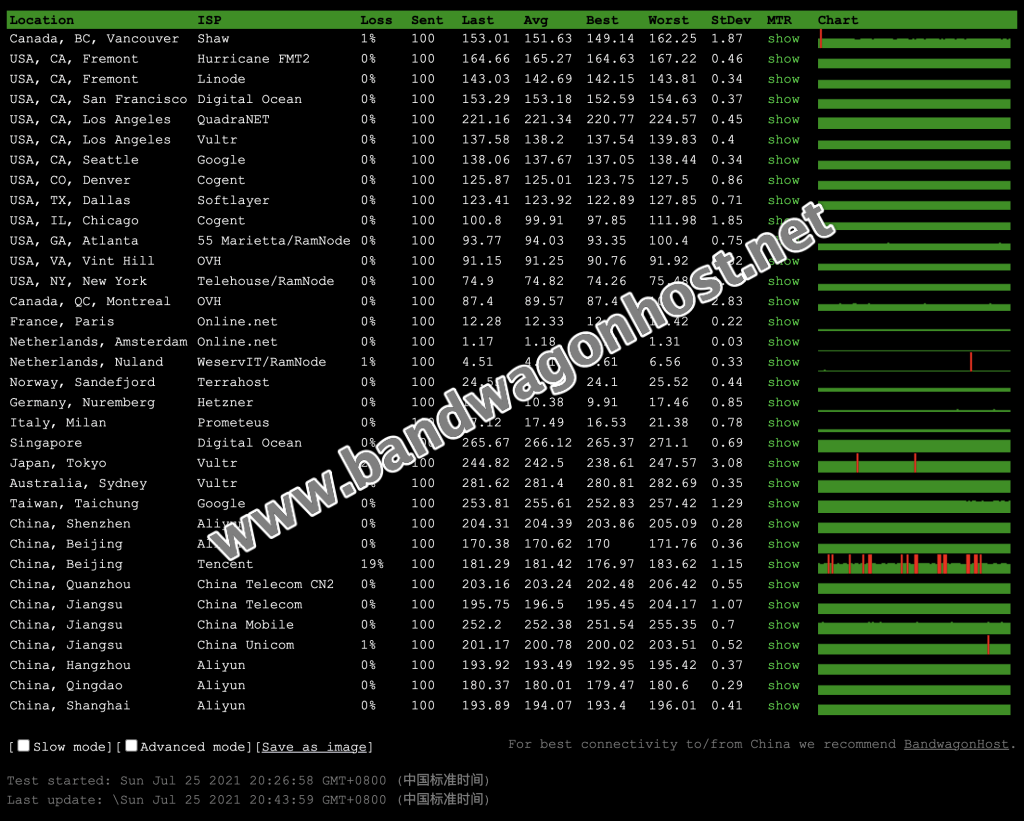Show MTR for Hangzhou Aliyun row
The width and height of the screenshot is (1024, 821).
point(783,665)
